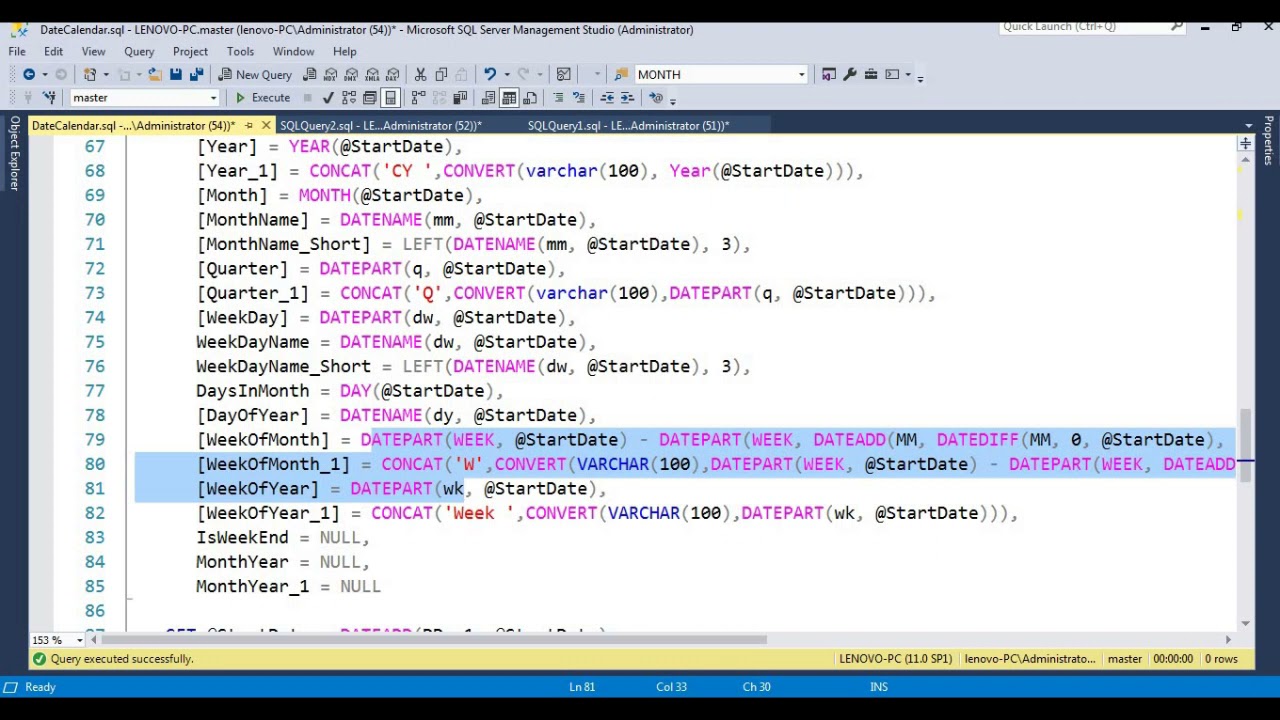The height and width of the screenshot is (720, 1280).
Task: Open the active documents list dropdown arrow
Action: click(1248, 126)
